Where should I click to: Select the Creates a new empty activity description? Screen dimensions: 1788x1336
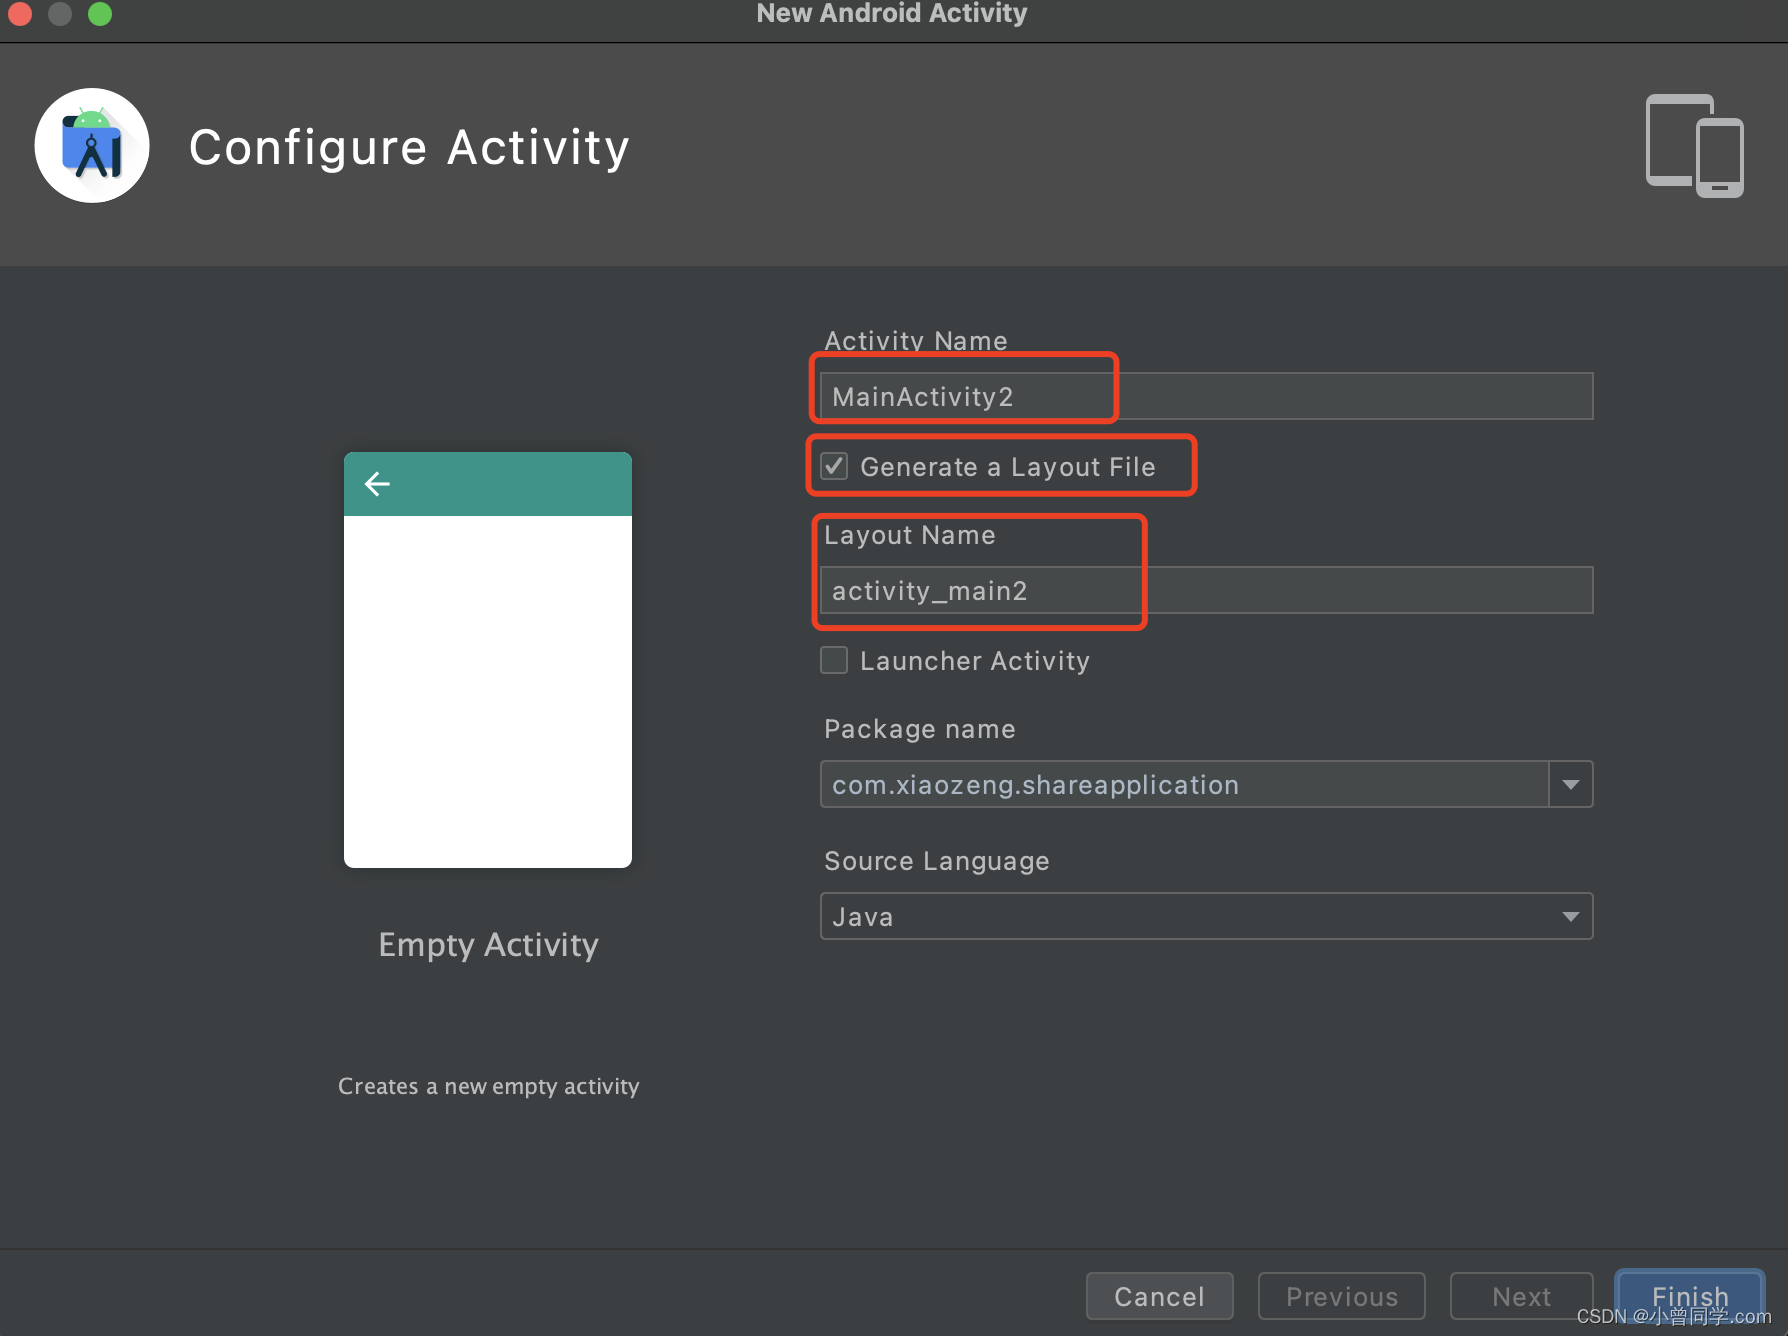(x=488, y=1086)
